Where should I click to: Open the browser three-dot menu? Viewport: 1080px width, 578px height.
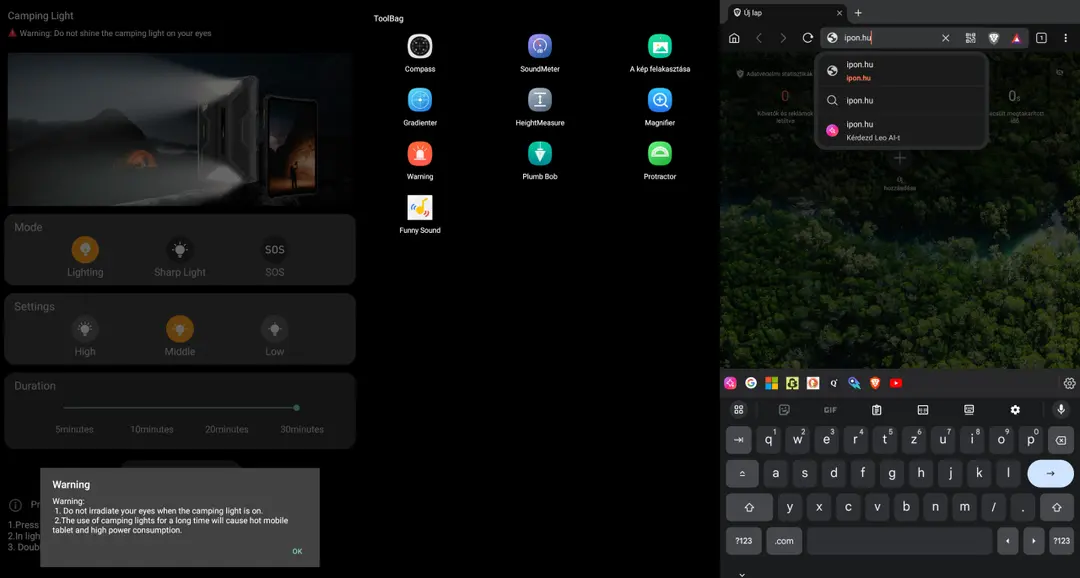(x=1066, y=38)
